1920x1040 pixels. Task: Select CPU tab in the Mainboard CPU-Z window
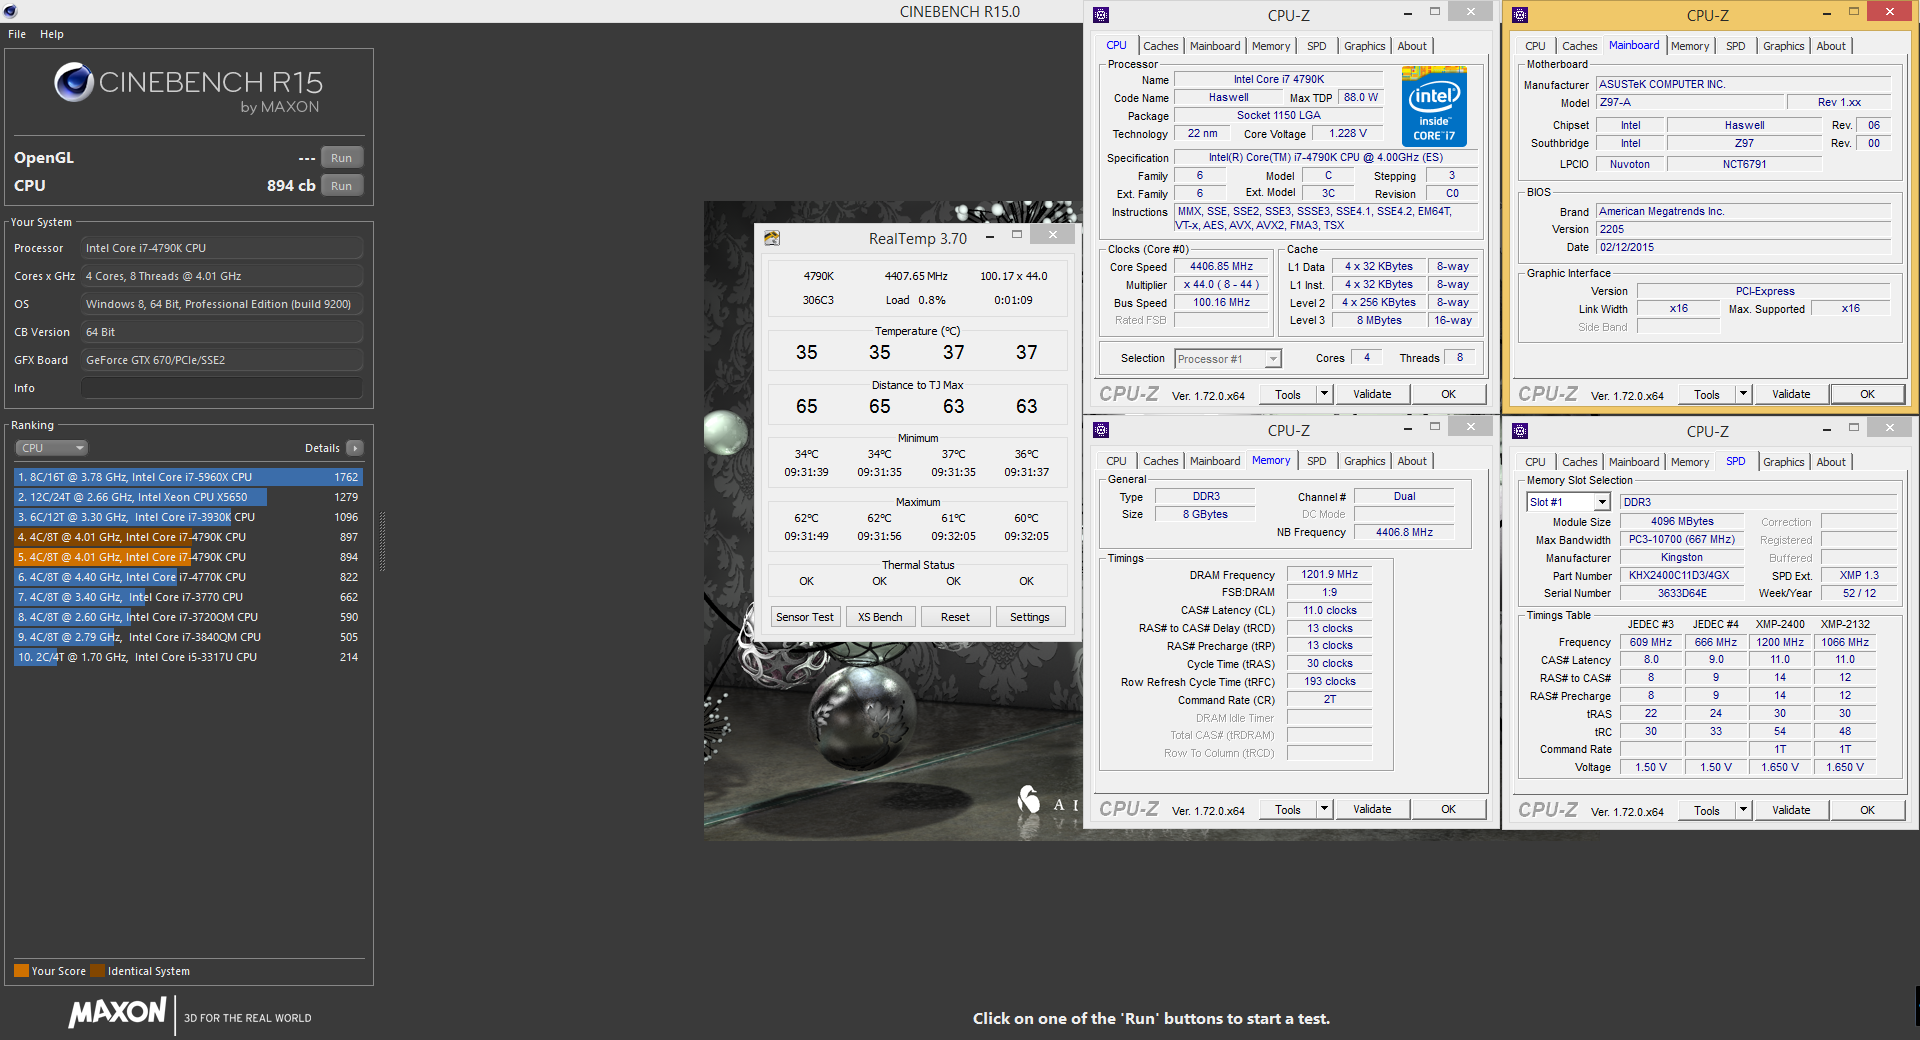[1535, 46]
